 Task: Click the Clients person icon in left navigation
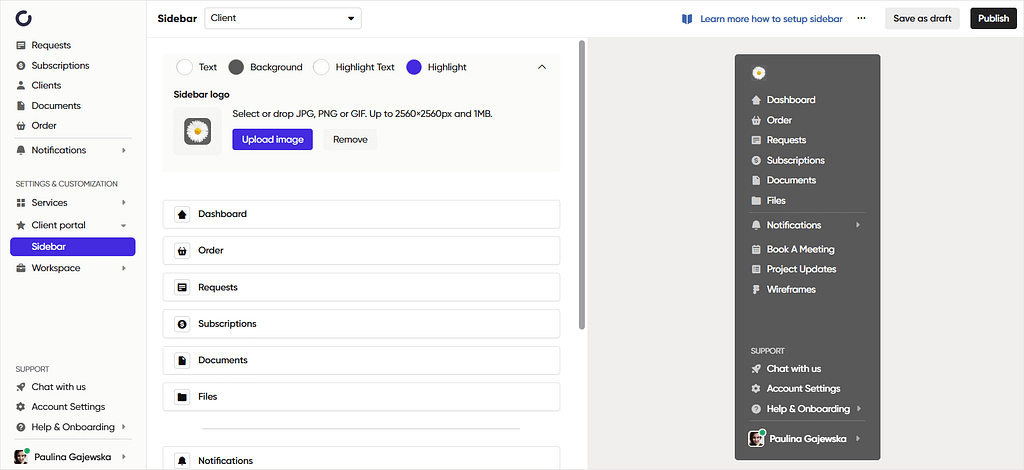(21, 86)
